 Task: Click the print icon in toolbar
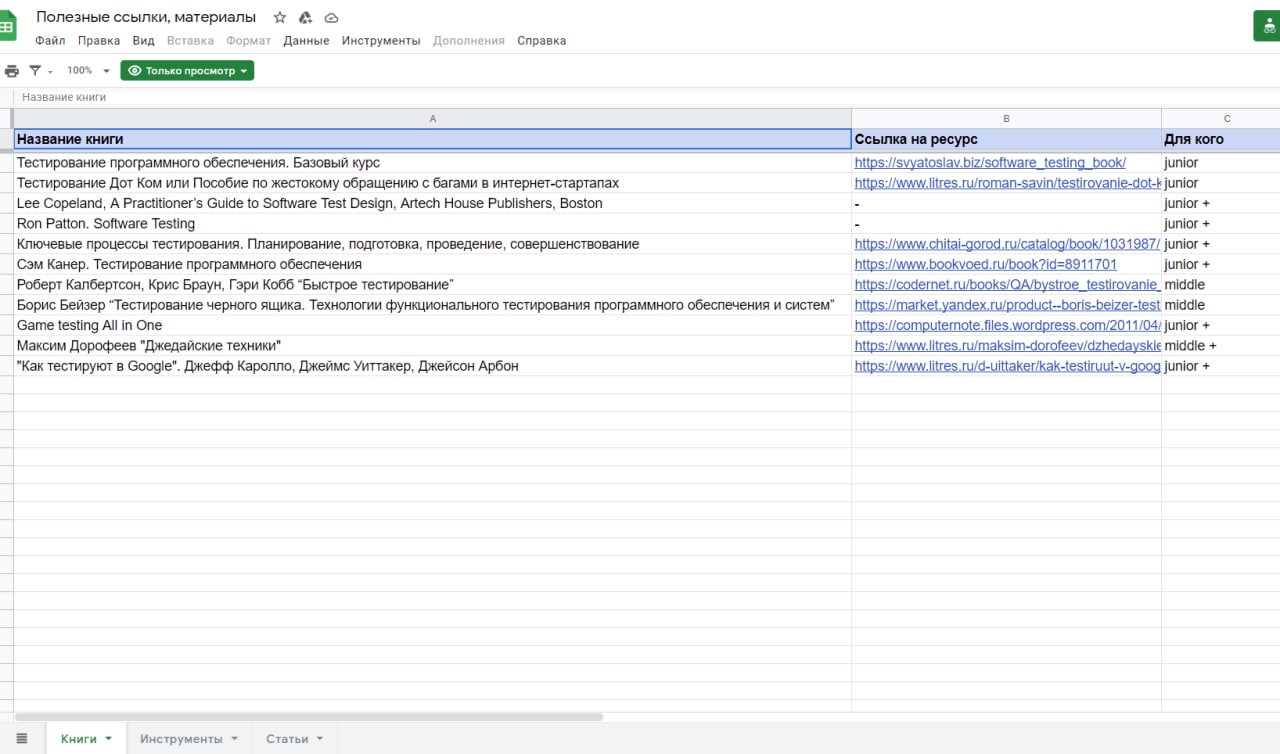12,71
